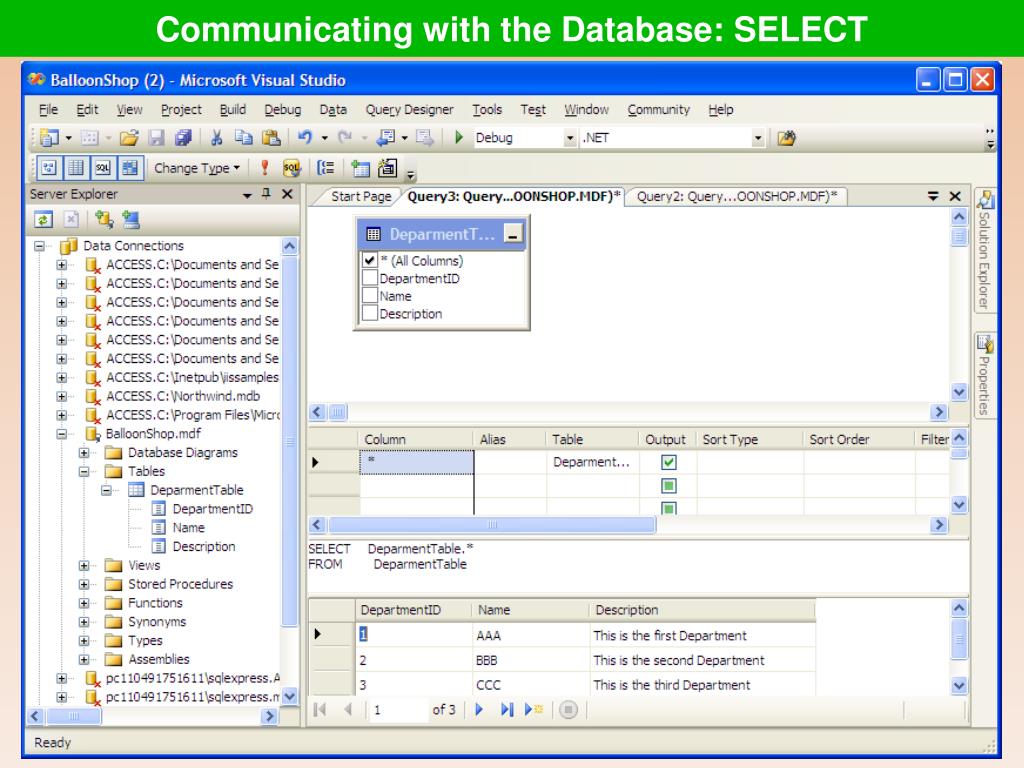Screen dimensions: 1024x768
Task: Collapse the BalloonShop.mdf node
Action: [61, 434]
